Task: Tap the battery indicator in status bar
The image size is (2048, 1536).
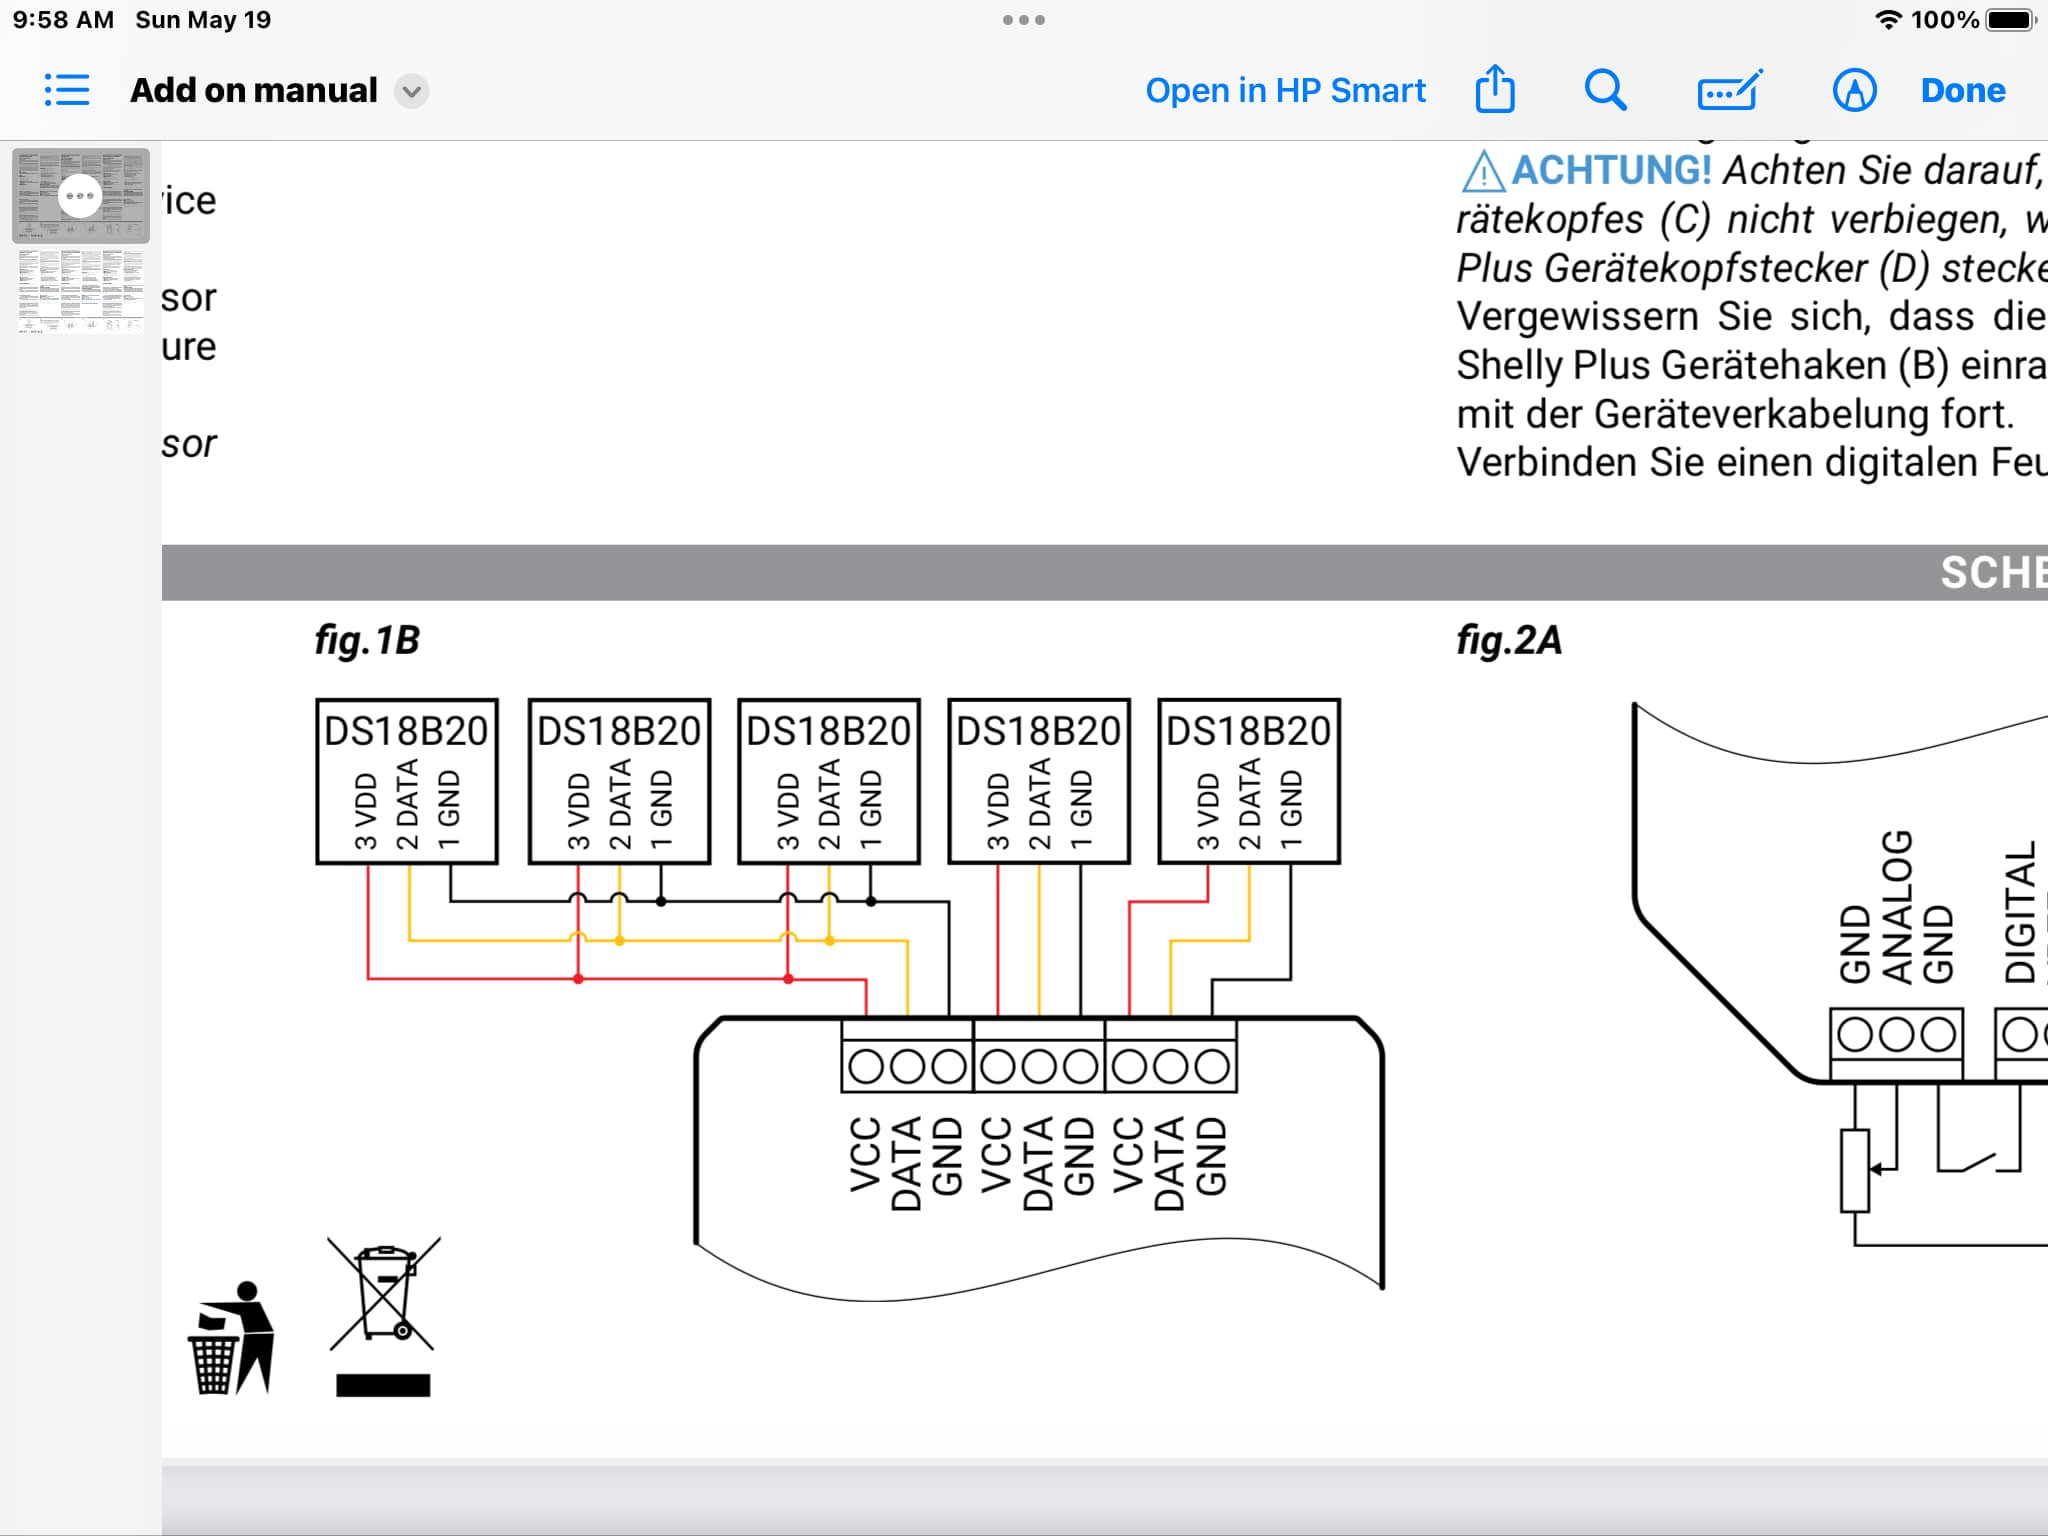Action: pos(2012,20)
